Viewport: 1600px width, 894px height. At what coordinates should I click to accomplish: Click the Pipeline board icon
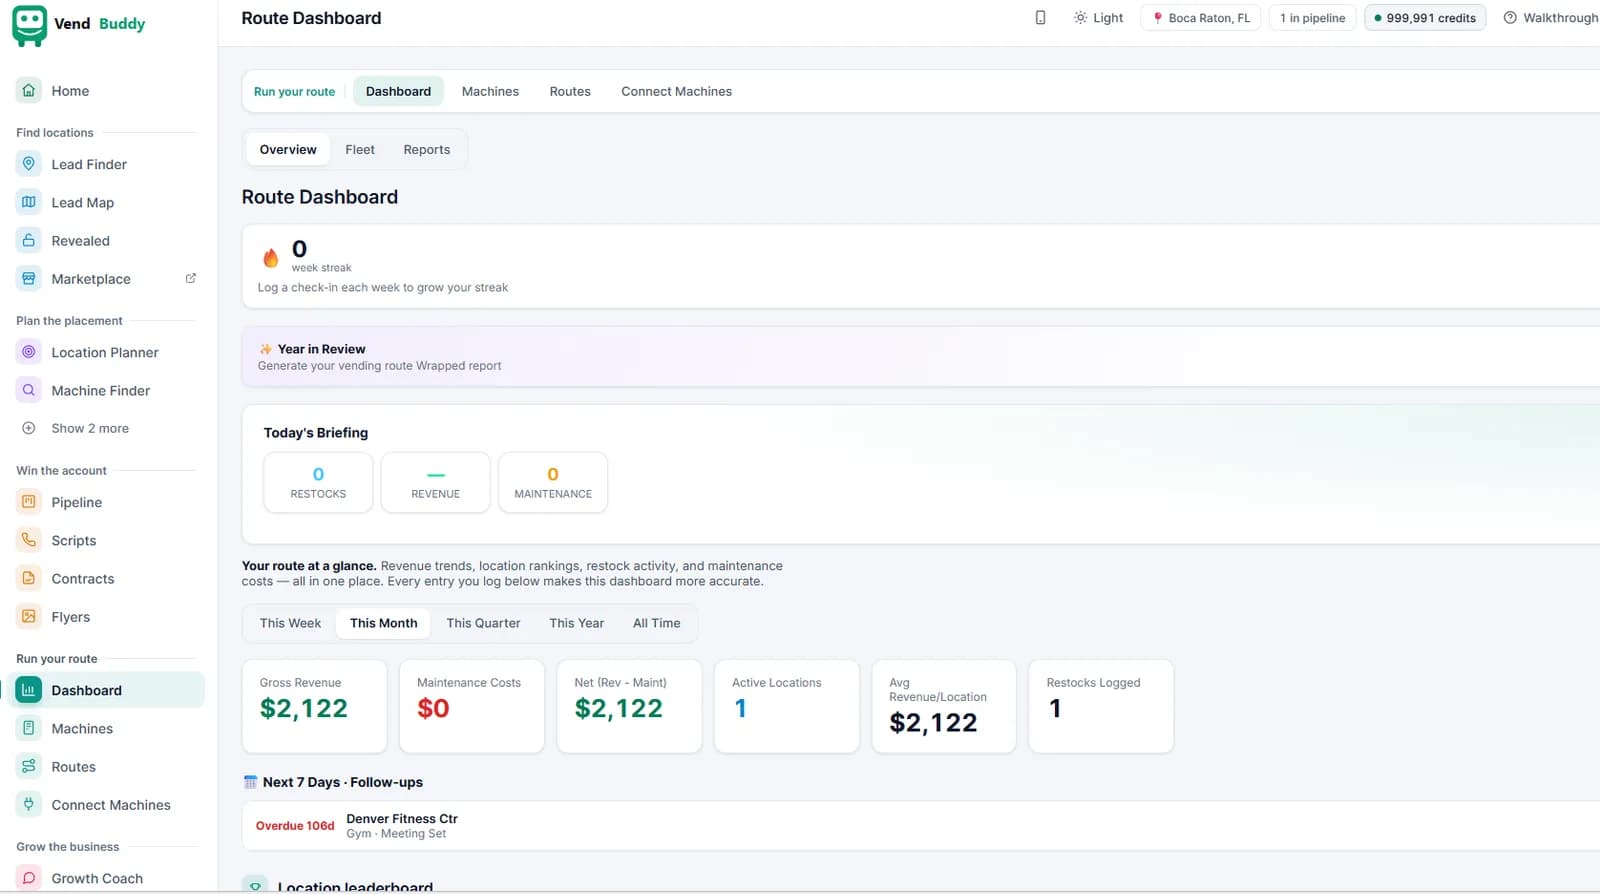point(29,502)
